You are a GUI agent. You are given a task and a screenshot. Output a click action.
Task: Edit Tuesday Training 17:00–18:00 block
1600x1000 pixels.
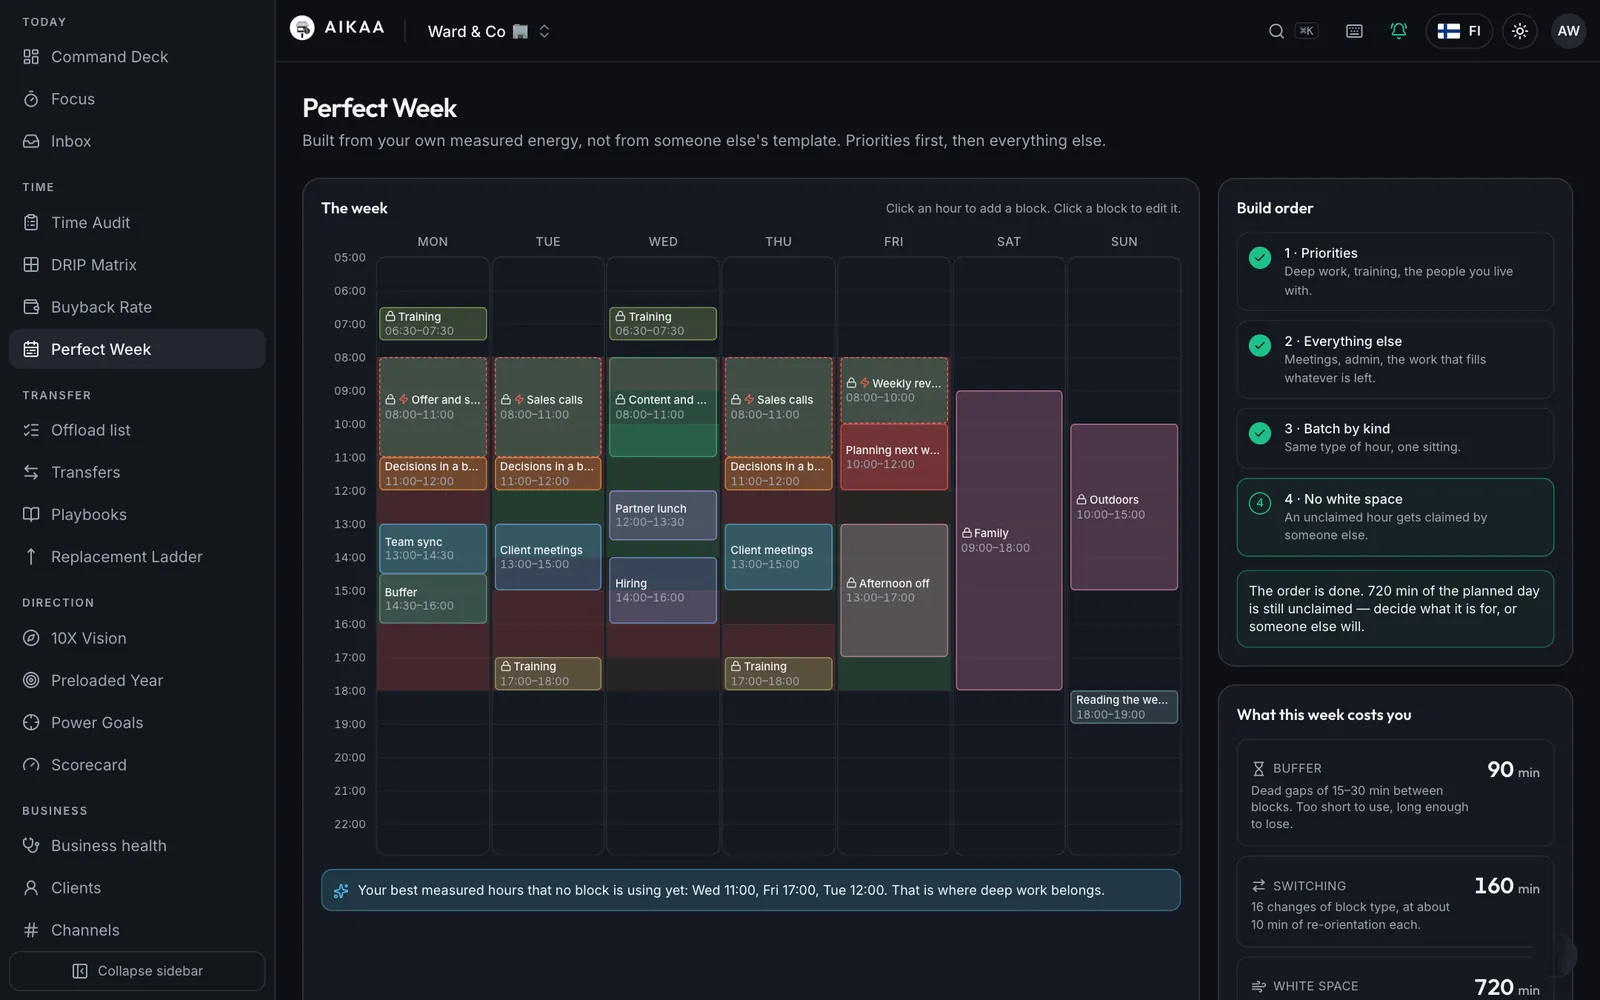[548, 674]
